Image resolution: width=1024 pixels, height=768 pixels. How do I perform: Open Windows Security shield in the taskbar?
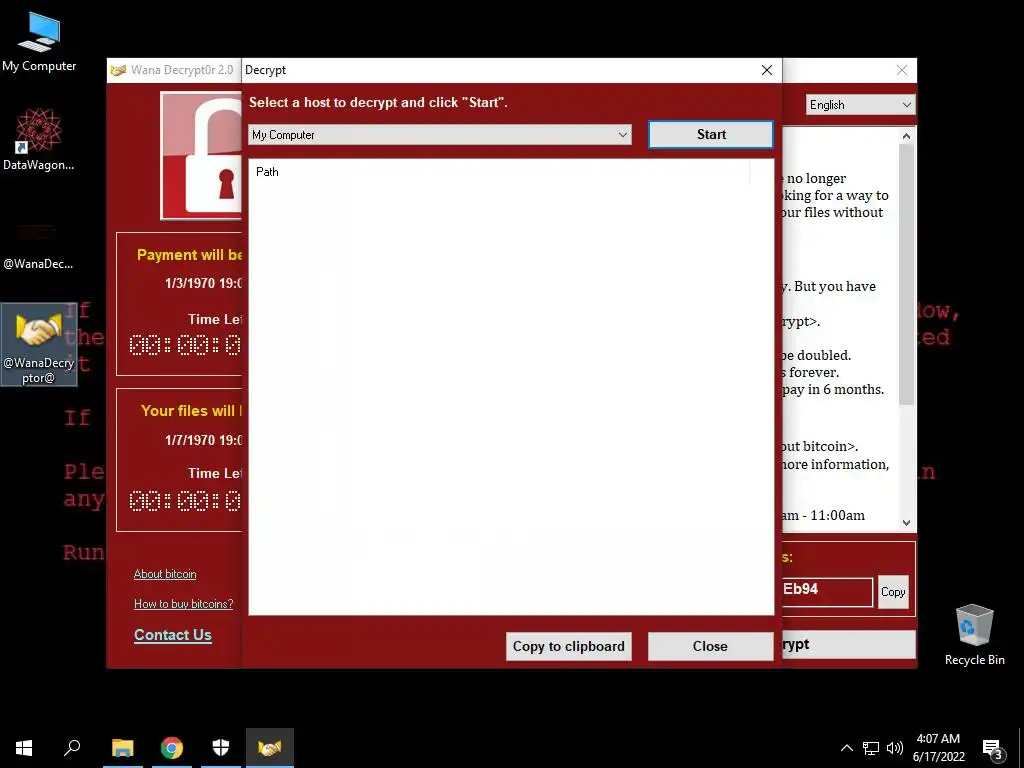tap(221, 748)
